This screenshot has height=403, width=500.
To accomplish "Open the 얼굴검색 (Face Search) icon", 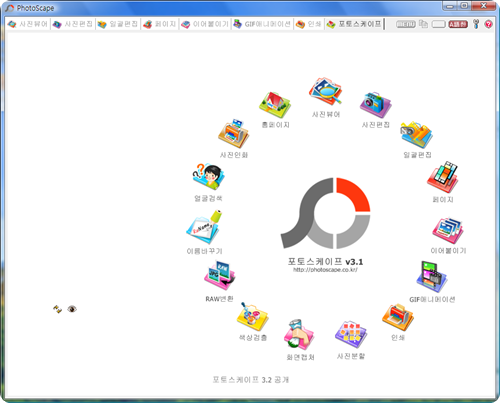I will point(208,177).
